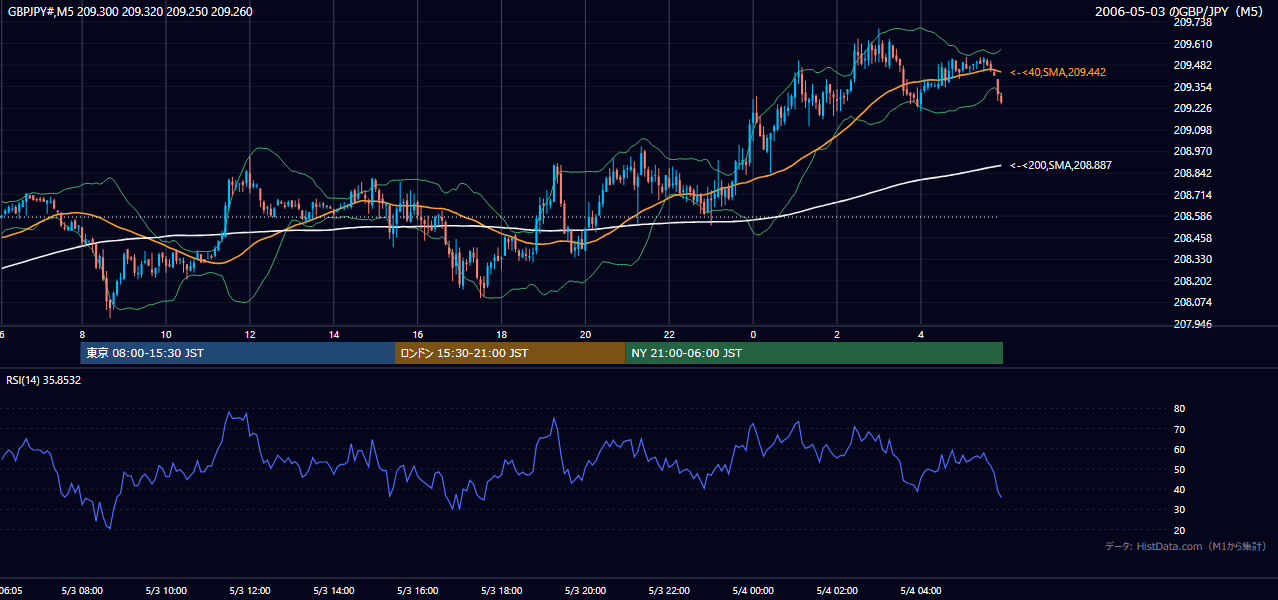1278x600 pixels.
Task: Click the ロンドン 15:30-21:00 JST session bar
Action: point(510,353)
